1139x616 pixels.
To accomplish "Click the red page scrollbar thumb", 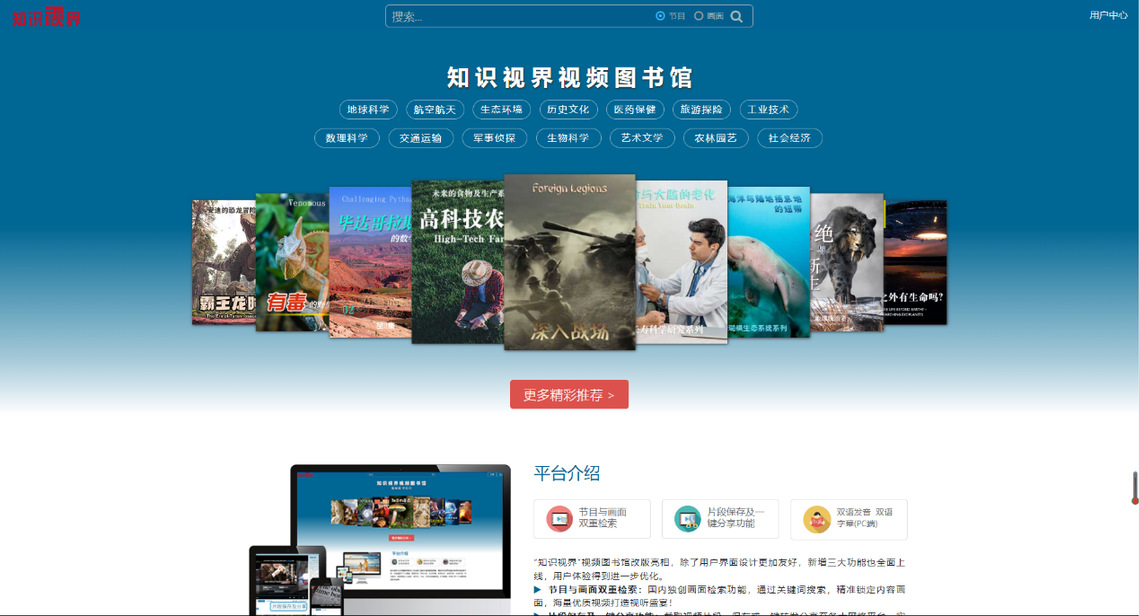I will tap(1135, 487).
